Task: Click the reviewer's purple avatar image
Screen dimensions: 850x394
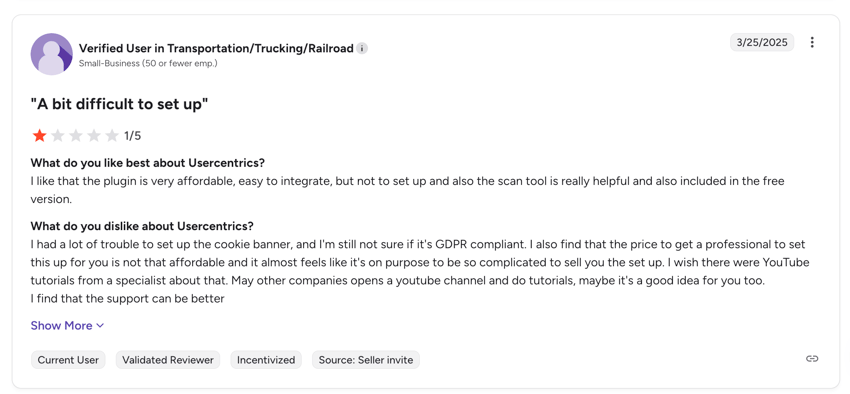Action: point(51,54)
